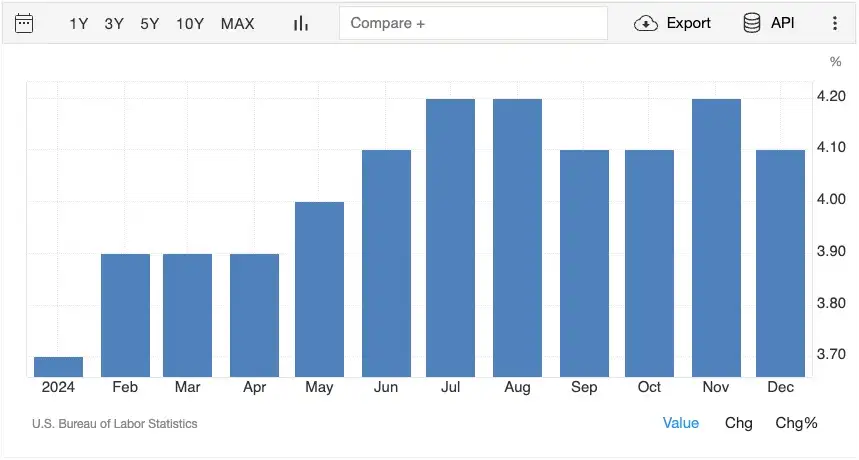Click the May bar in the chart
This screenshot has width=859, height=460.
pos(319,289)
